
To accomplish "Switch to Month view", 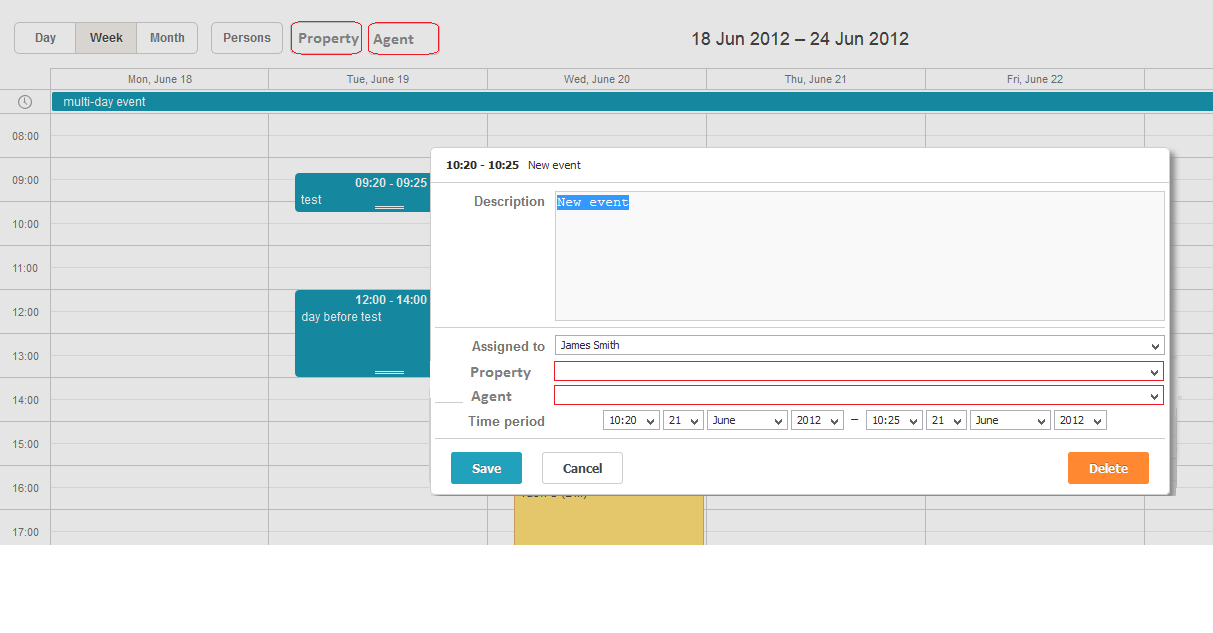I will click(167, 38).
